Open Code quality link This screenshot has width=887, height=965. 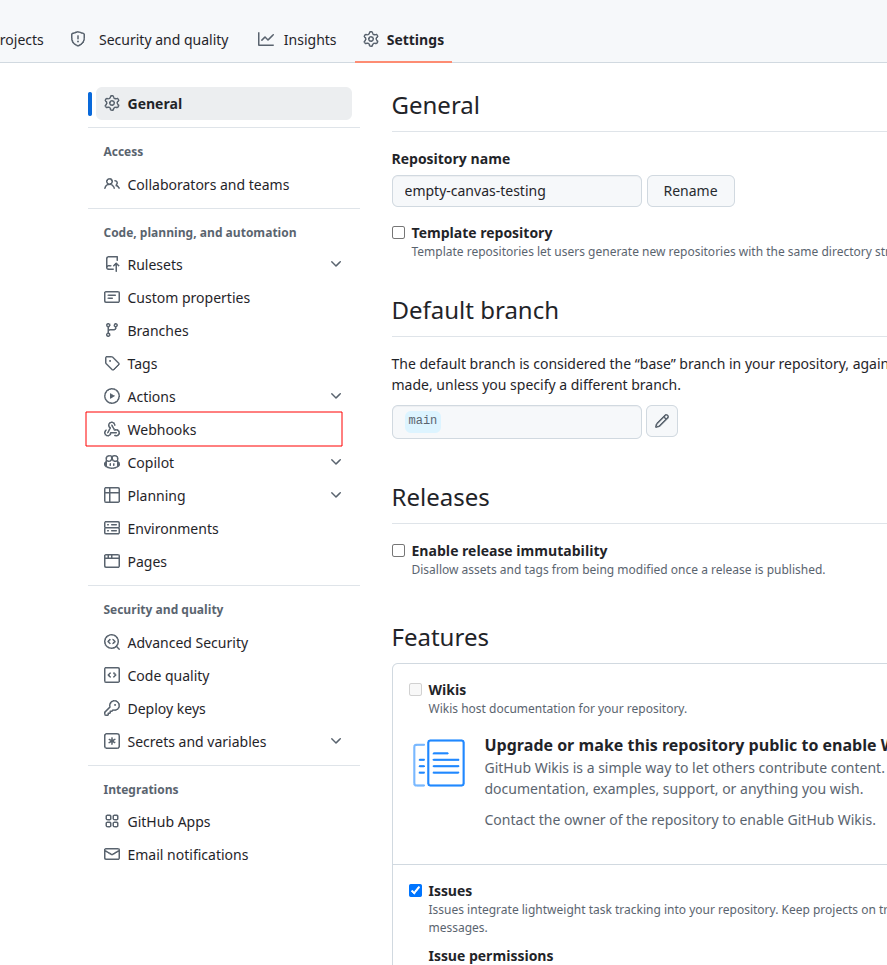(223, 676)
